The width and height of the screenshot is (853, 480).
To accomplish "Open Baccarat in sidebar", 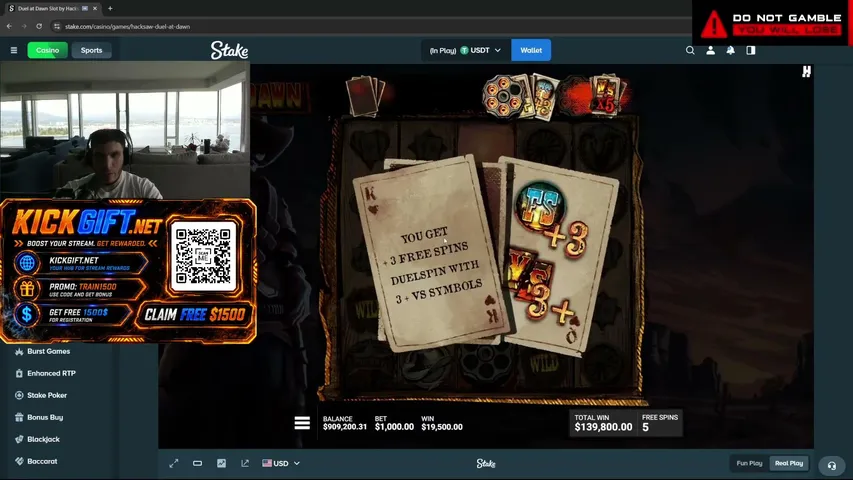I will 42,461.
